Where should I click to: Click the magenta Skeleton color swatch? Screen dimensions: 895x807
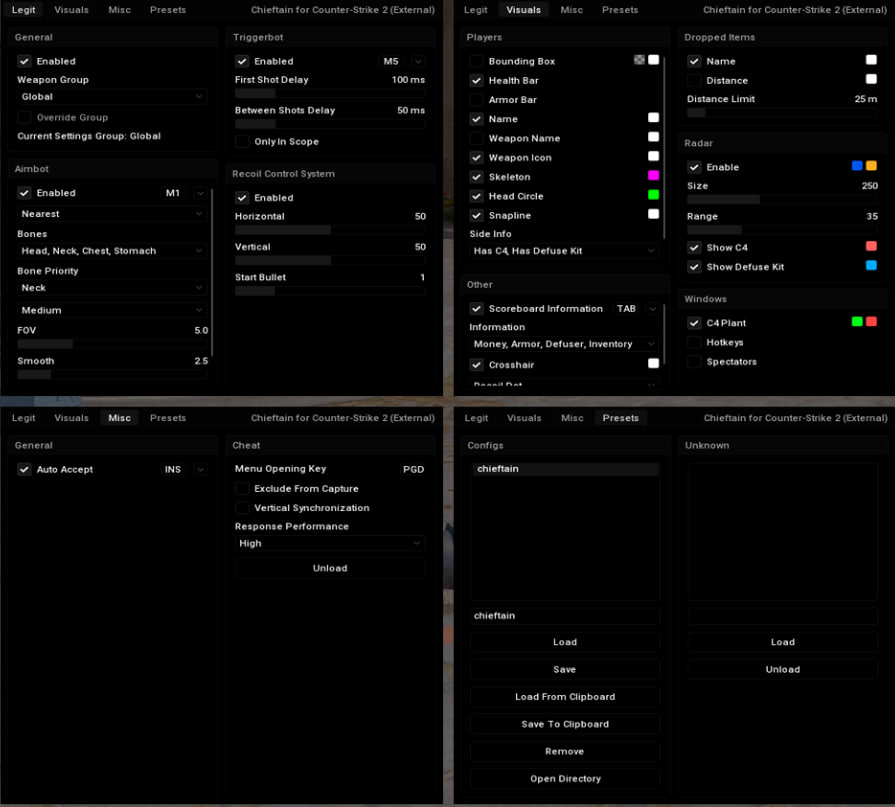[653, 176]
